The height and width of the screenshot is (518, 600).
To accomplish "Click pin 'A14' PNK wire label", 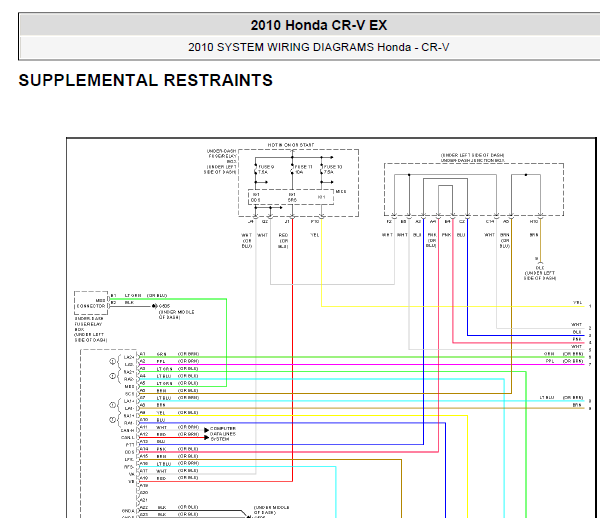I will tap(143, 449).
